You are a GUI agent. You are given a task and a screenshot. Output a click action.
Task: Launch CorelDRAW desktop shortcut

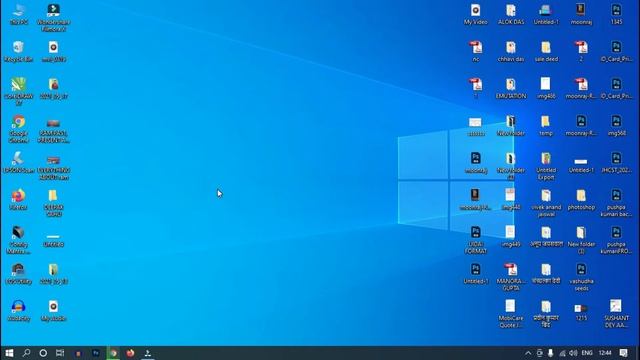point(18,91)
